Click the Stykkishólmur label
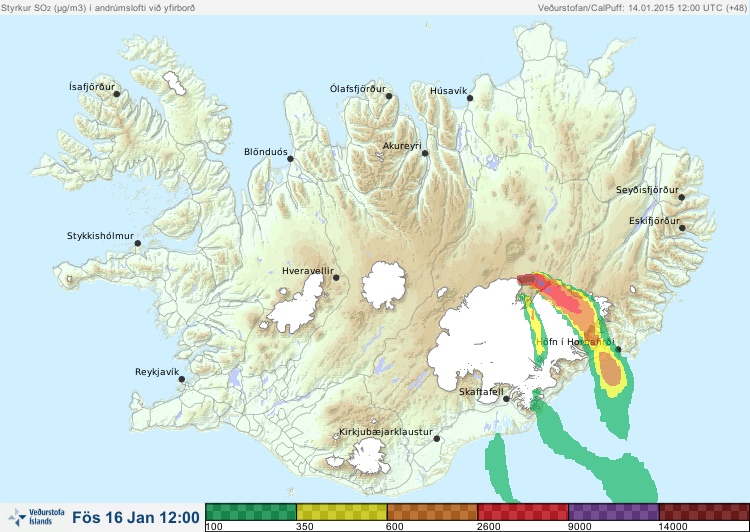This screenshot has height=532, width=750. (100, 236)
